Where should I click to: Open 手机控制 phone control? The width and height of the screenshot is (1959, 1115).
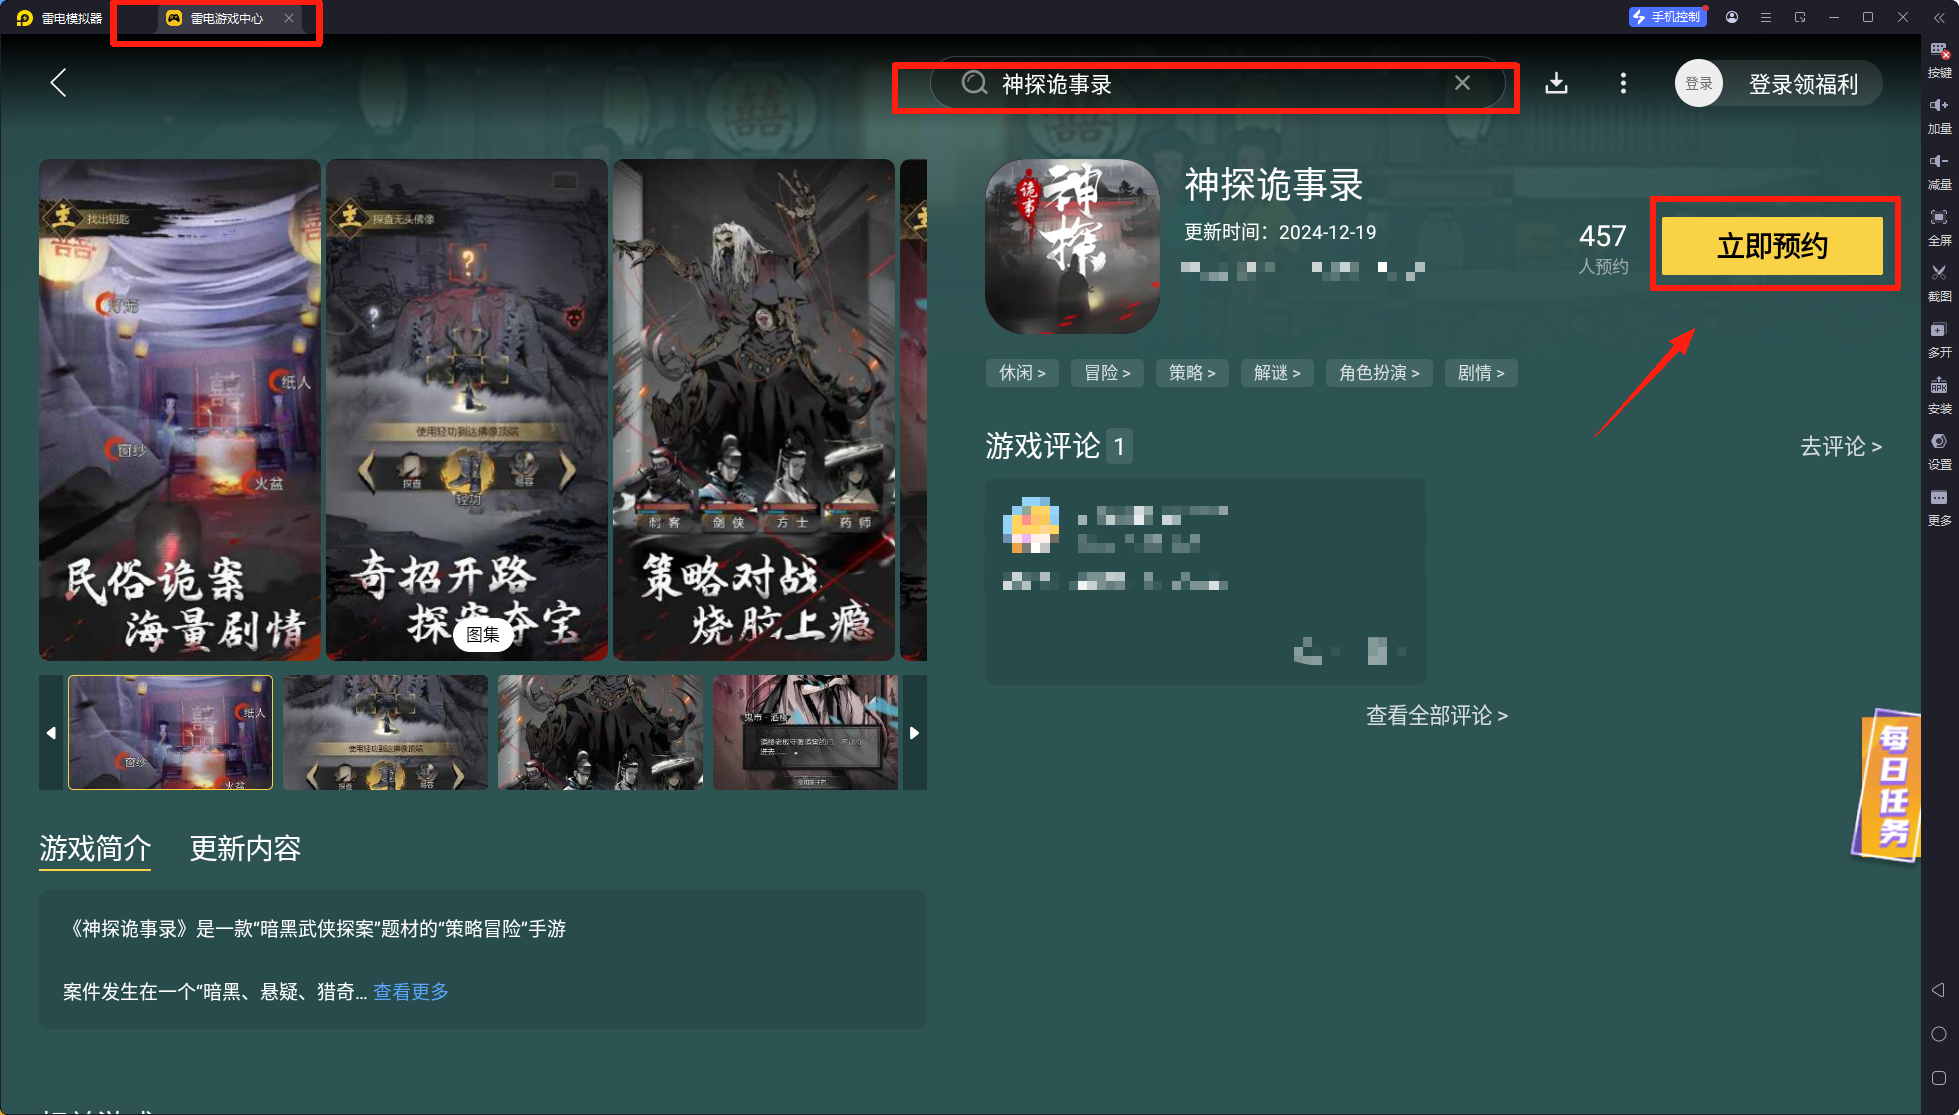point(1667,17)
